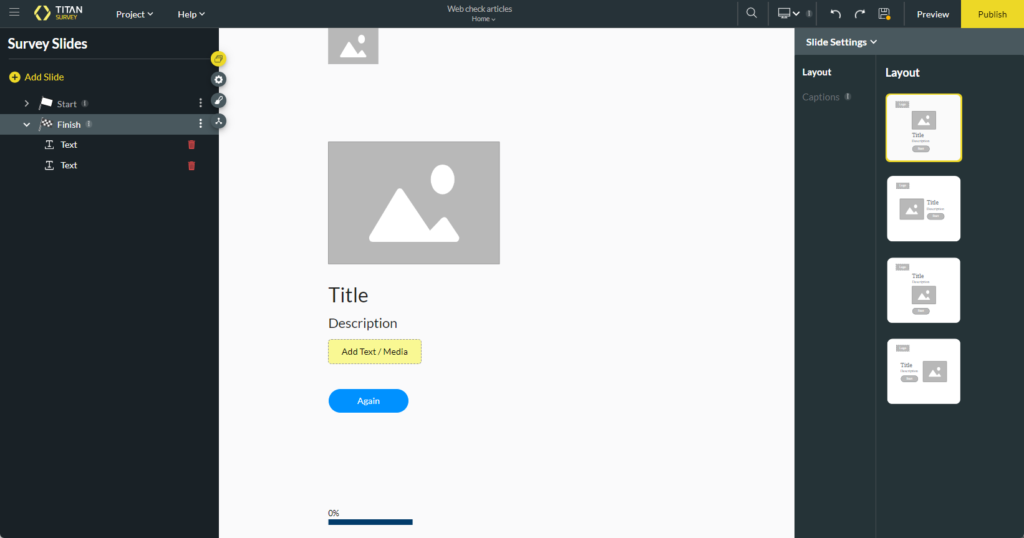
Task: Click the search magnifier icon
Action: (x=752, y=13)
